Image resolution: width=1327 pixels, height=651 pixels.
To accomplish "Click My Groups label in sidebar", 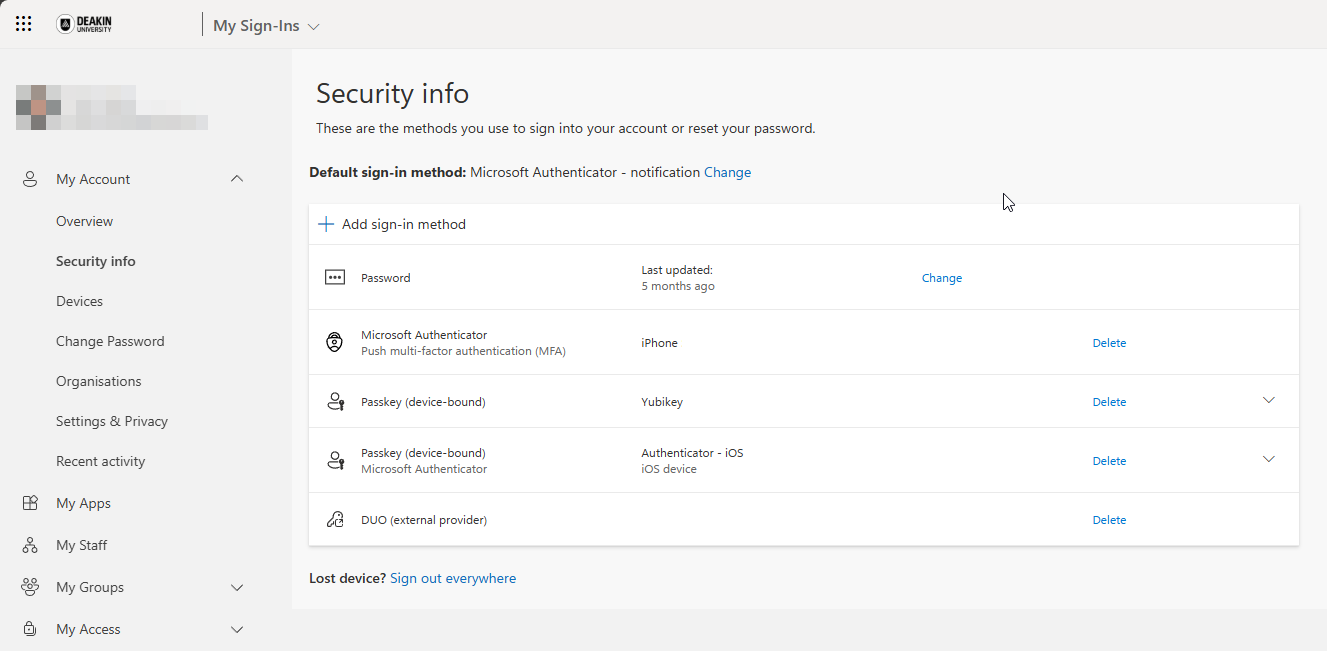I will coord(90,587).
